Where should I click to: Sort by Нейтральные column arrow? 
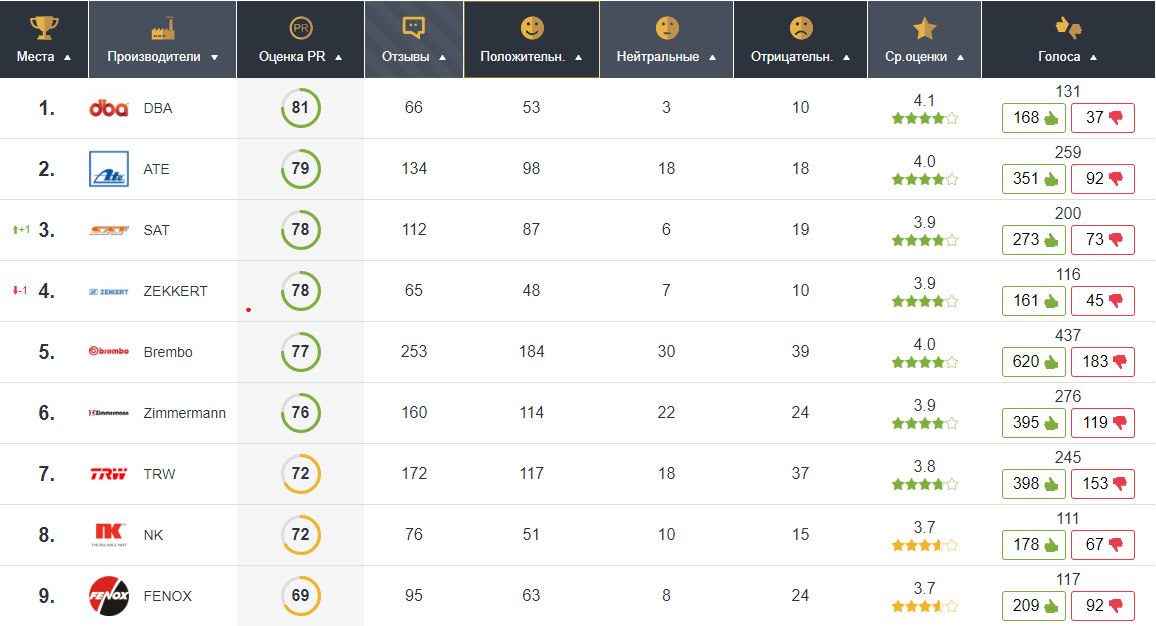click(x=712, y=58)
